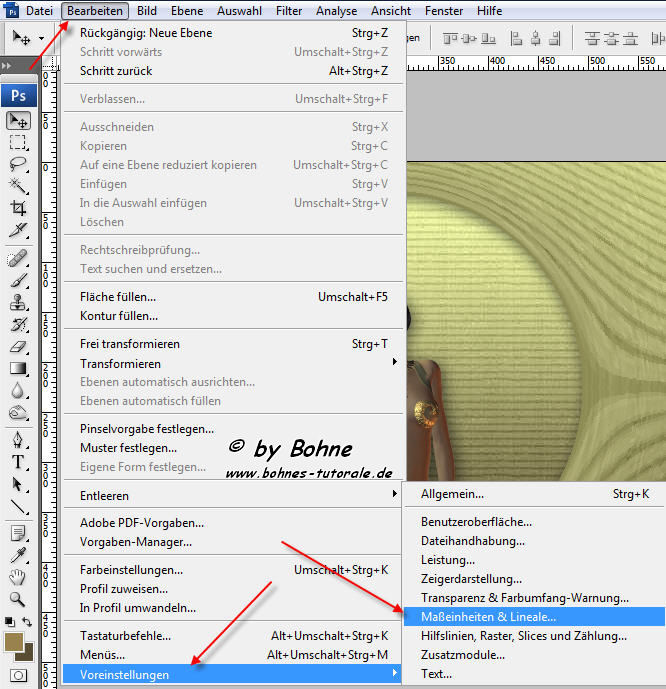
Task: Open the Filter menu
Action: click(x=289, y=11)
